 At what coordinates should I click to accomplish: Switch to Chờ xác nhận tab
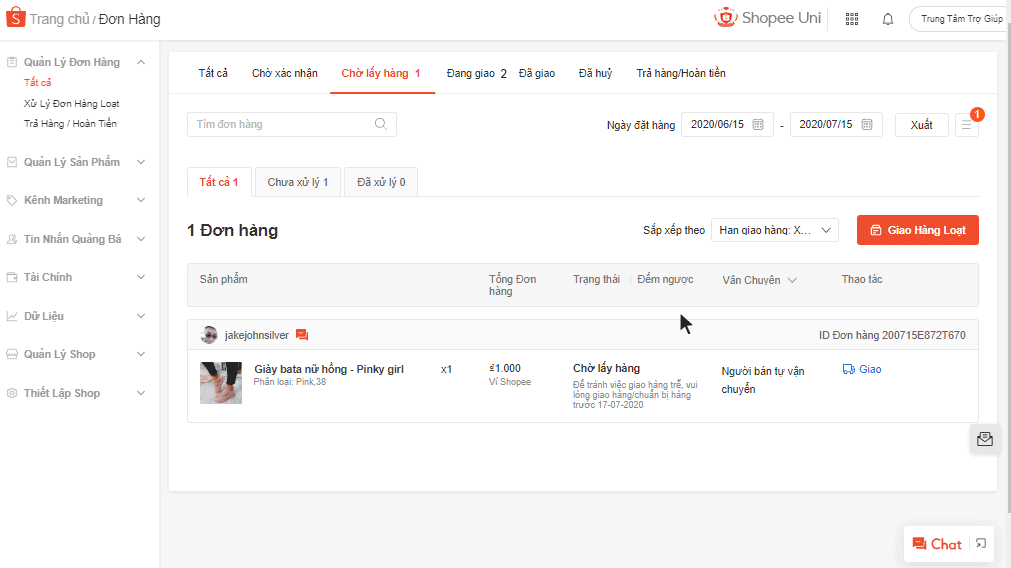[x=285, y=73]
